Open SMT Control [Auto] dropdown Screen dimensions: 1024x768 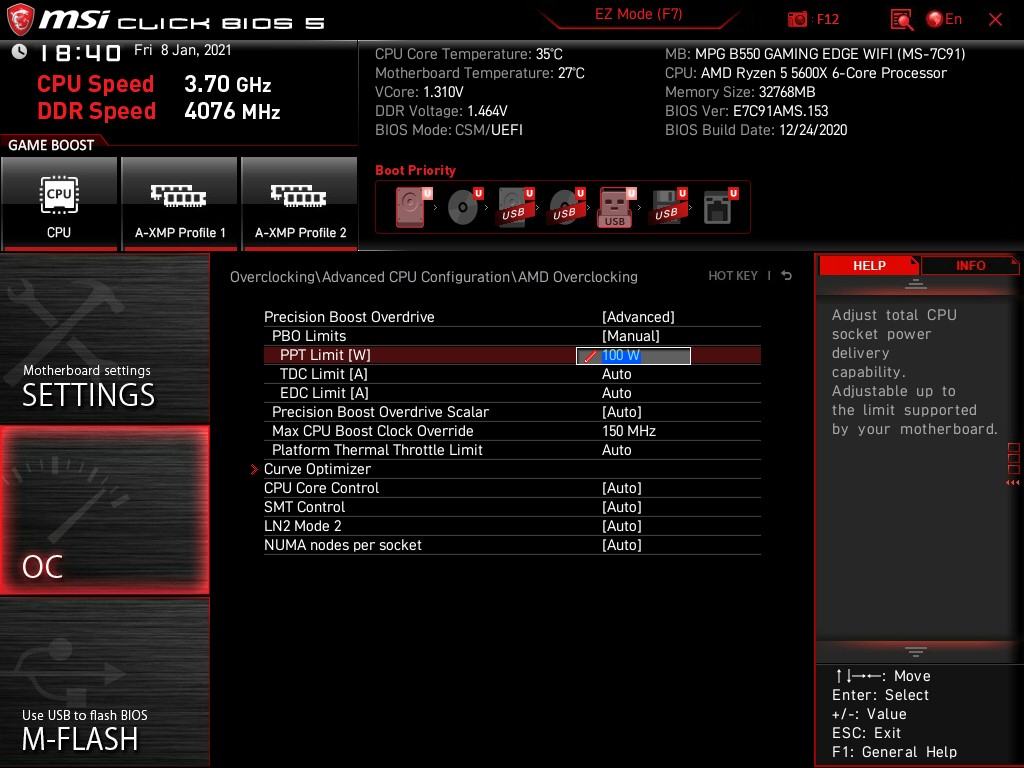622,507
